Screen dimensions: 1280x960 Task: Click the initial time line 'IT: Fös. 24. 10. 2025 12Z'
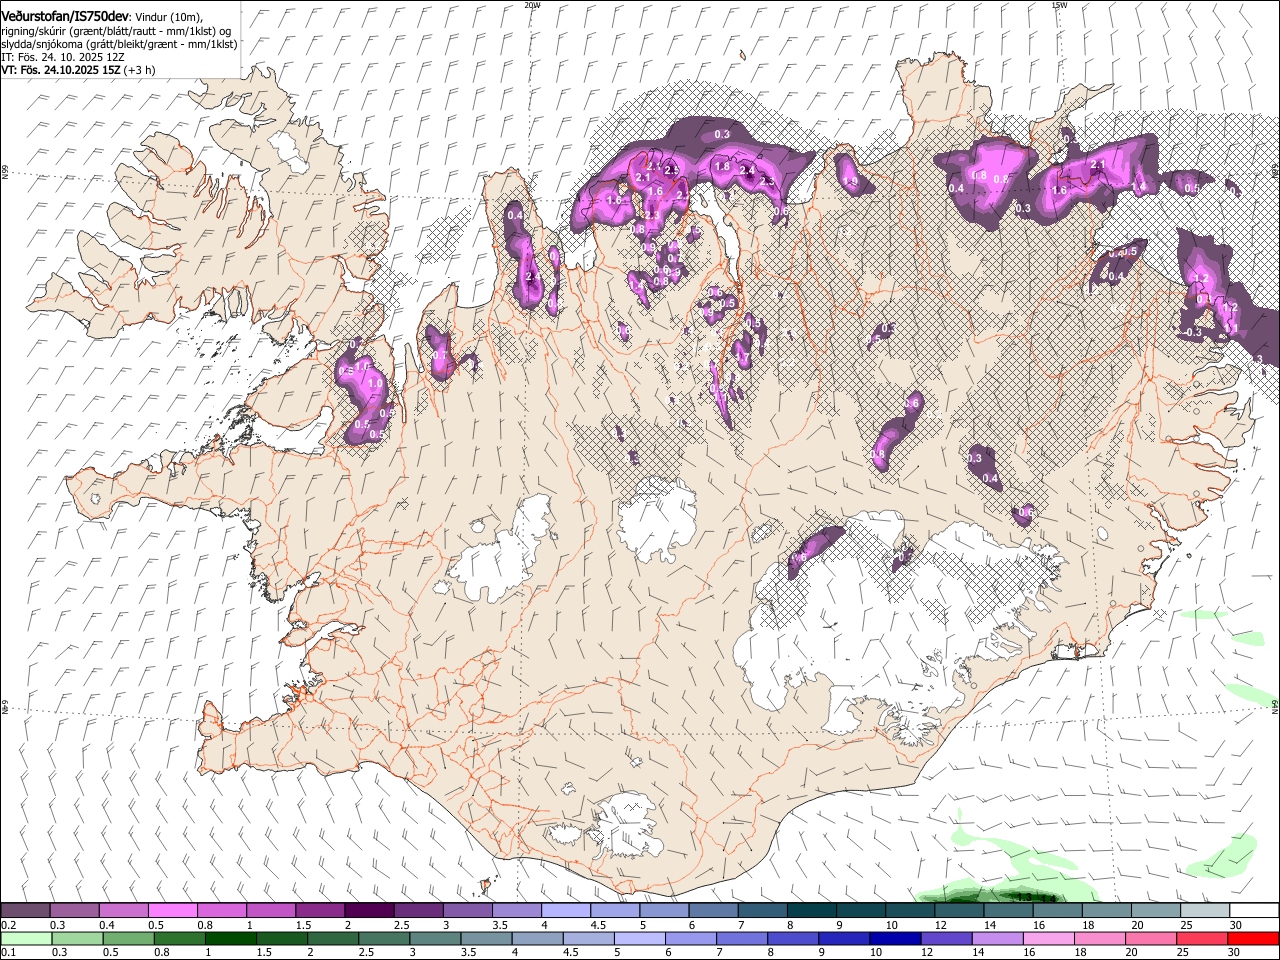coord(62,57)
